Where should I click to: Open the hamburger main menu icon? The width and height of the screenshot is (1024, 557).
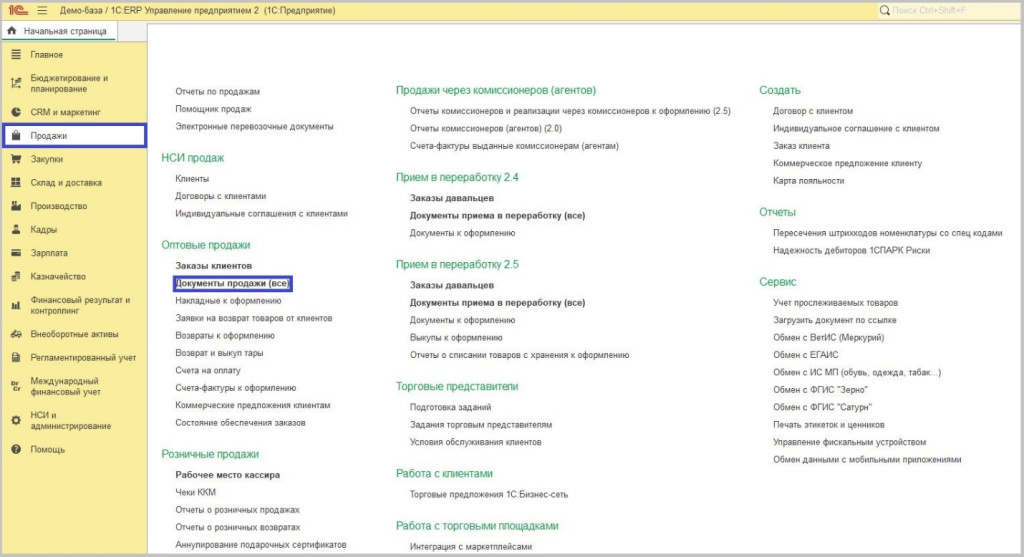pos(42,10)
